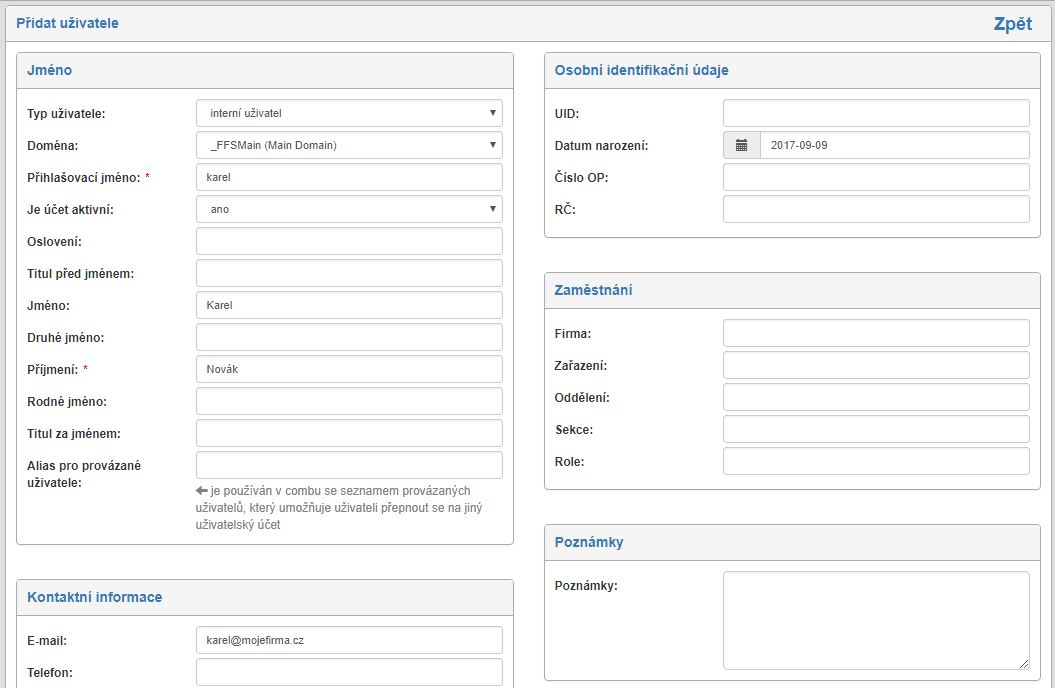
Task: Click the calendar icon beside Datum narození
Action: click(x=742, y=145)
